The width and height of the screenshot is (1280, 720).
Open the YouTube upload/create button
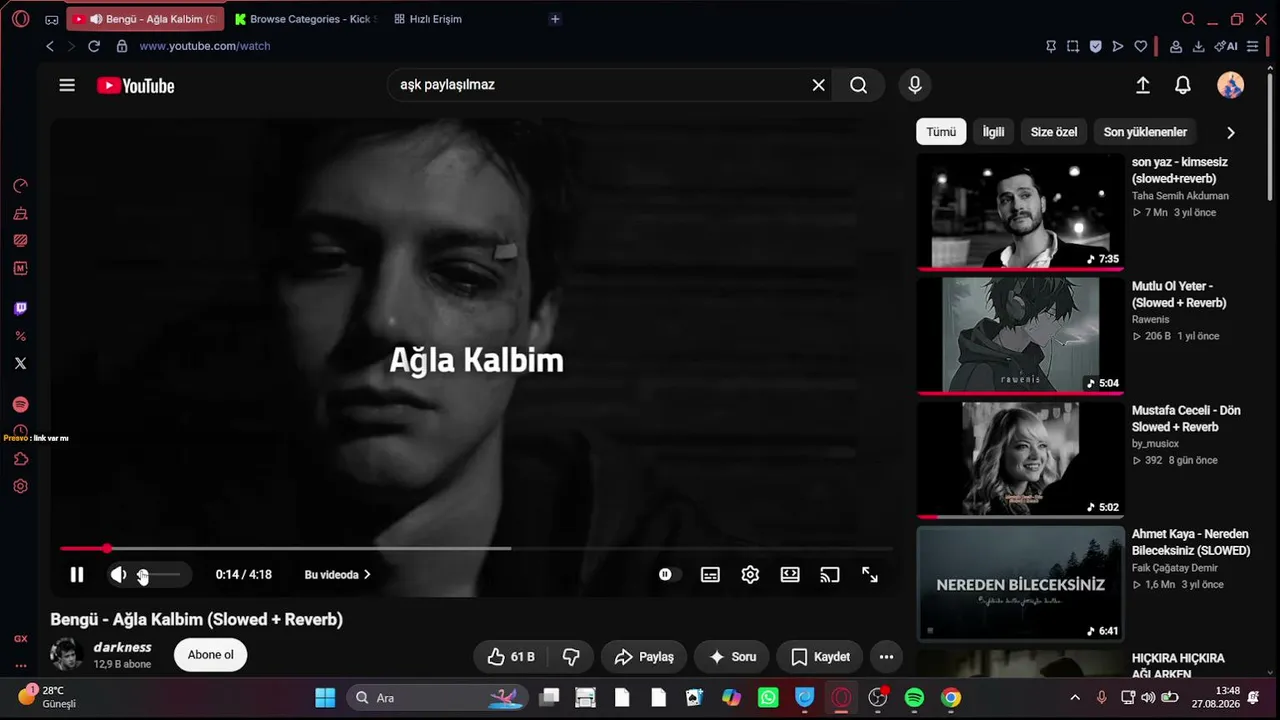tap(1143, 85)
